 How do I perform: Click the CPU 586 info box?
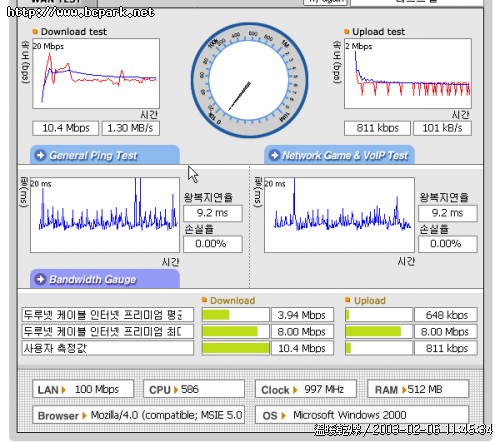(194, 389)
